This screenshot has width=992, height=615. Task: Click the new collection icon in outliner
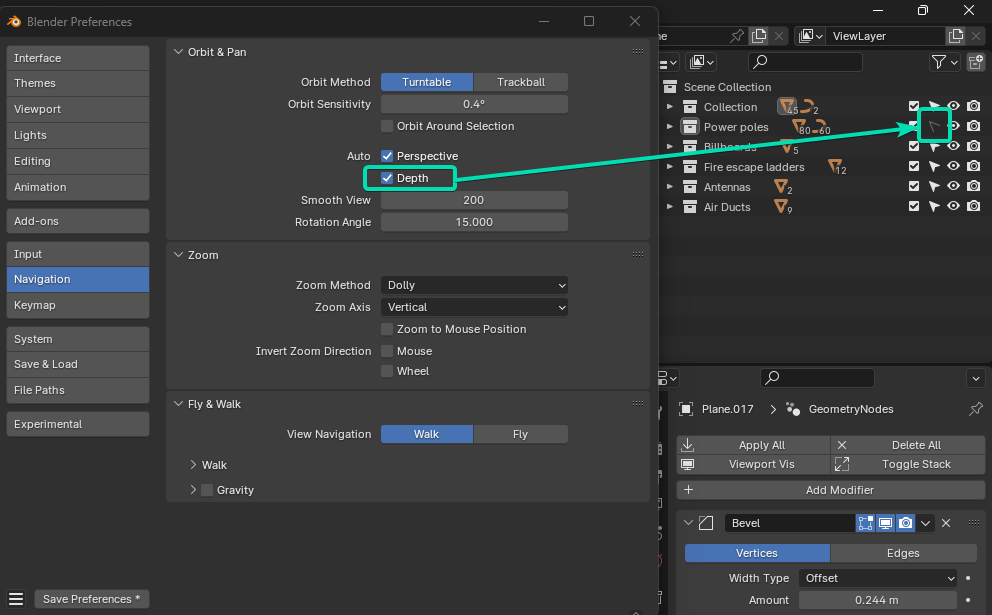click(976, 62)
